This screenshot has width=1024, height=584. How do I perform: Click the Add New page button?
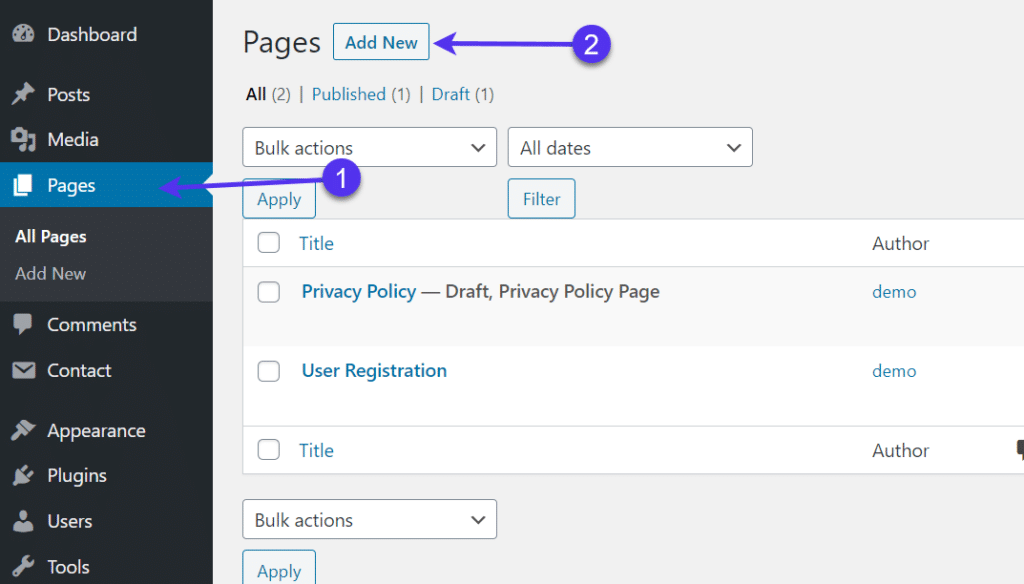click(381, 42)
